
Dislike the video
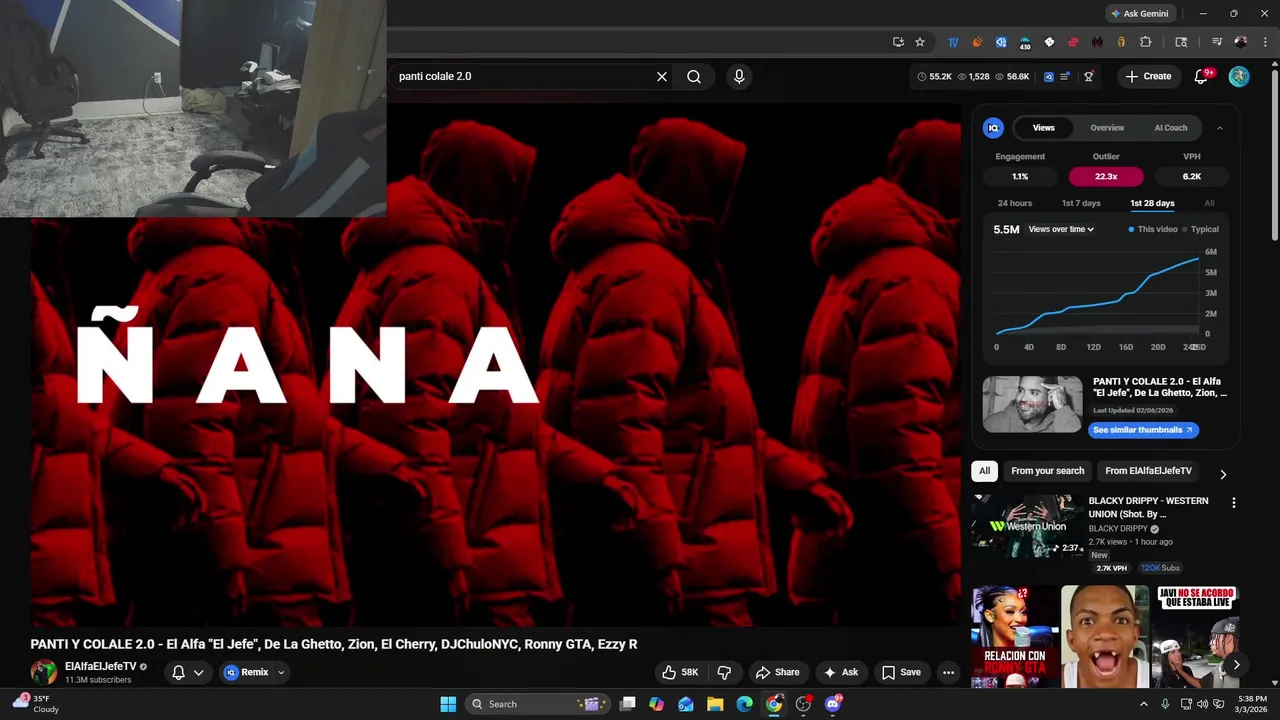(725, 672)
